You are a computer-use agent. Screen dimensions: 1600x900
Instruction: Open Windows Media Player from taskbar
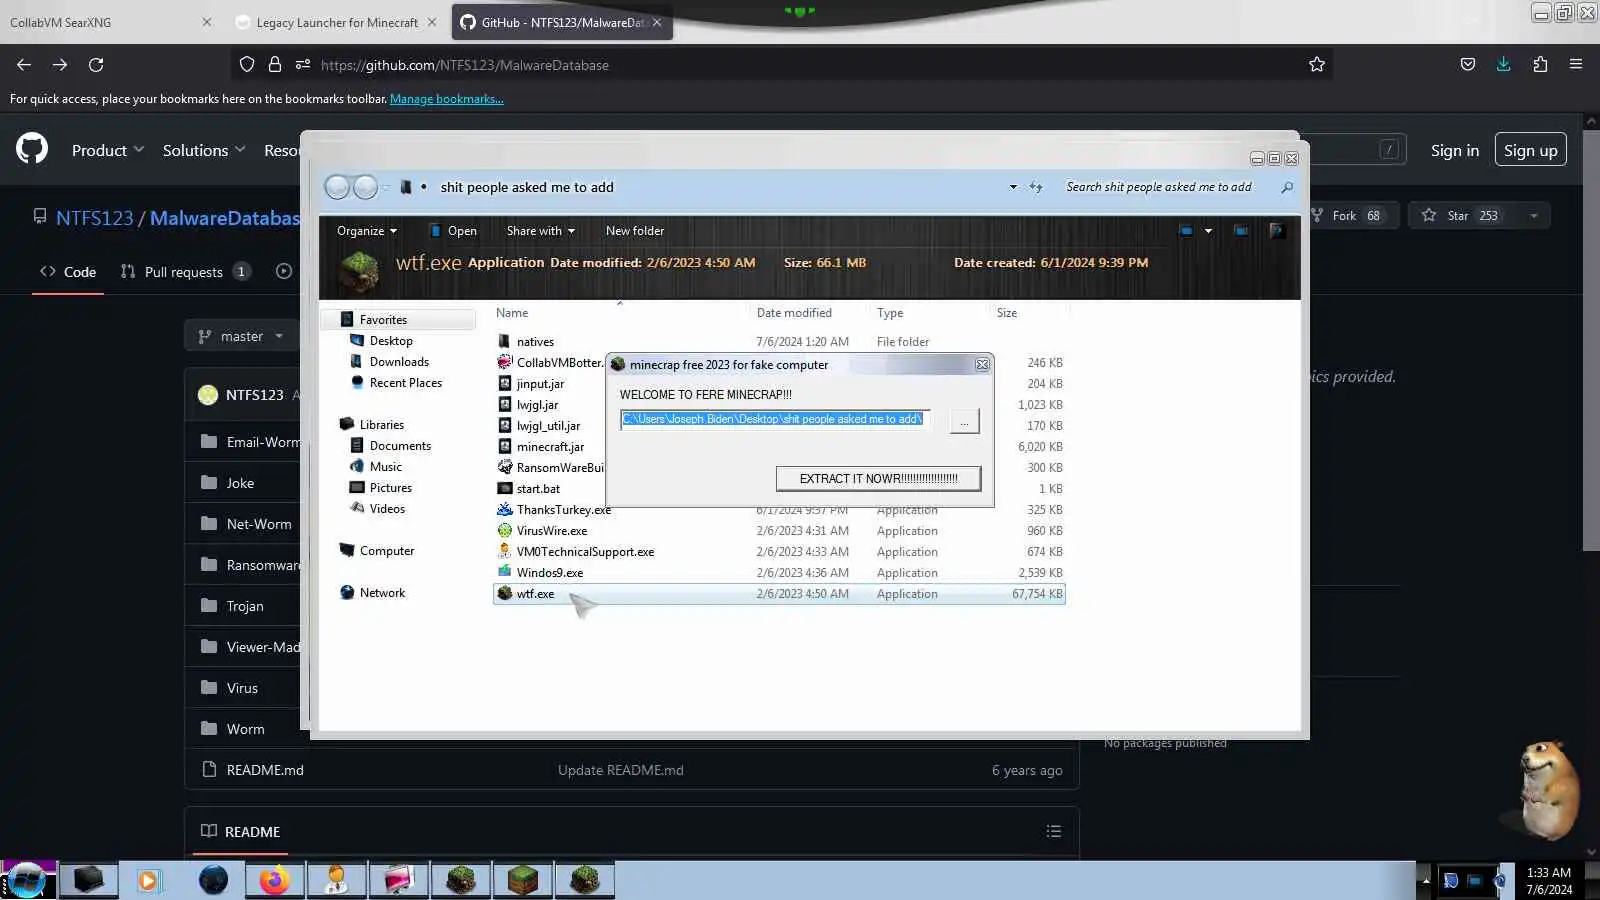click(x=149, y=880)
